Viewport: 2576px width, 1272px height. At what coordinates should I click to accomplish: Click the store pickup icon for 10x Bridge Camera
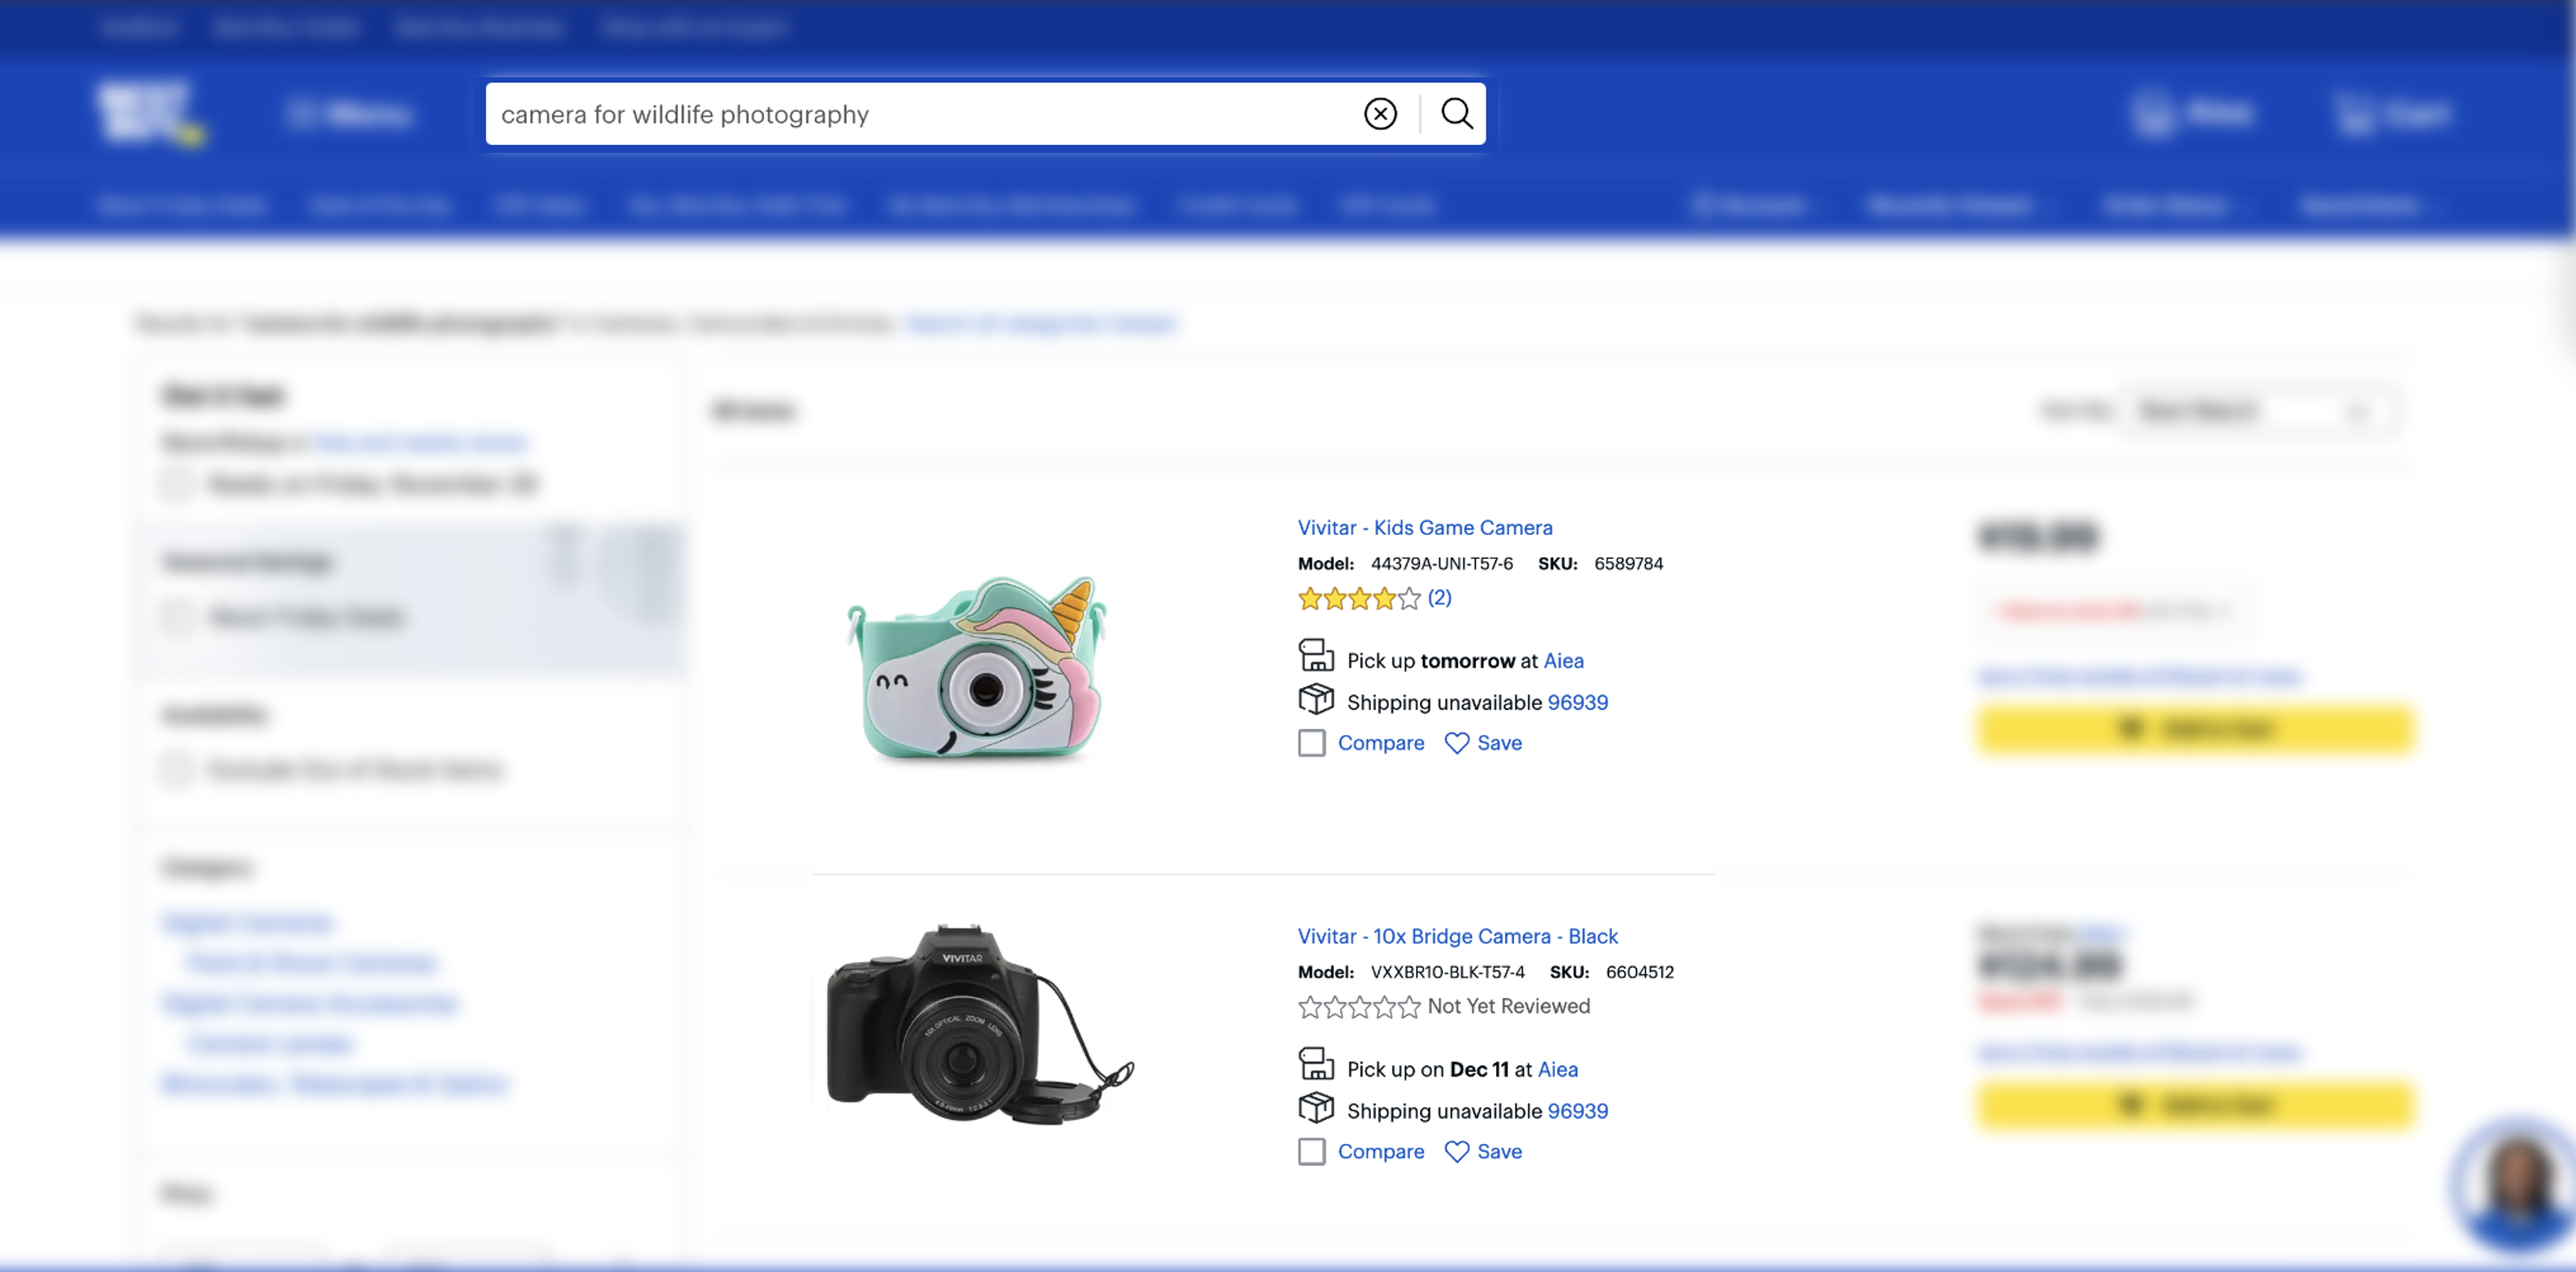pos(1316,1065)
